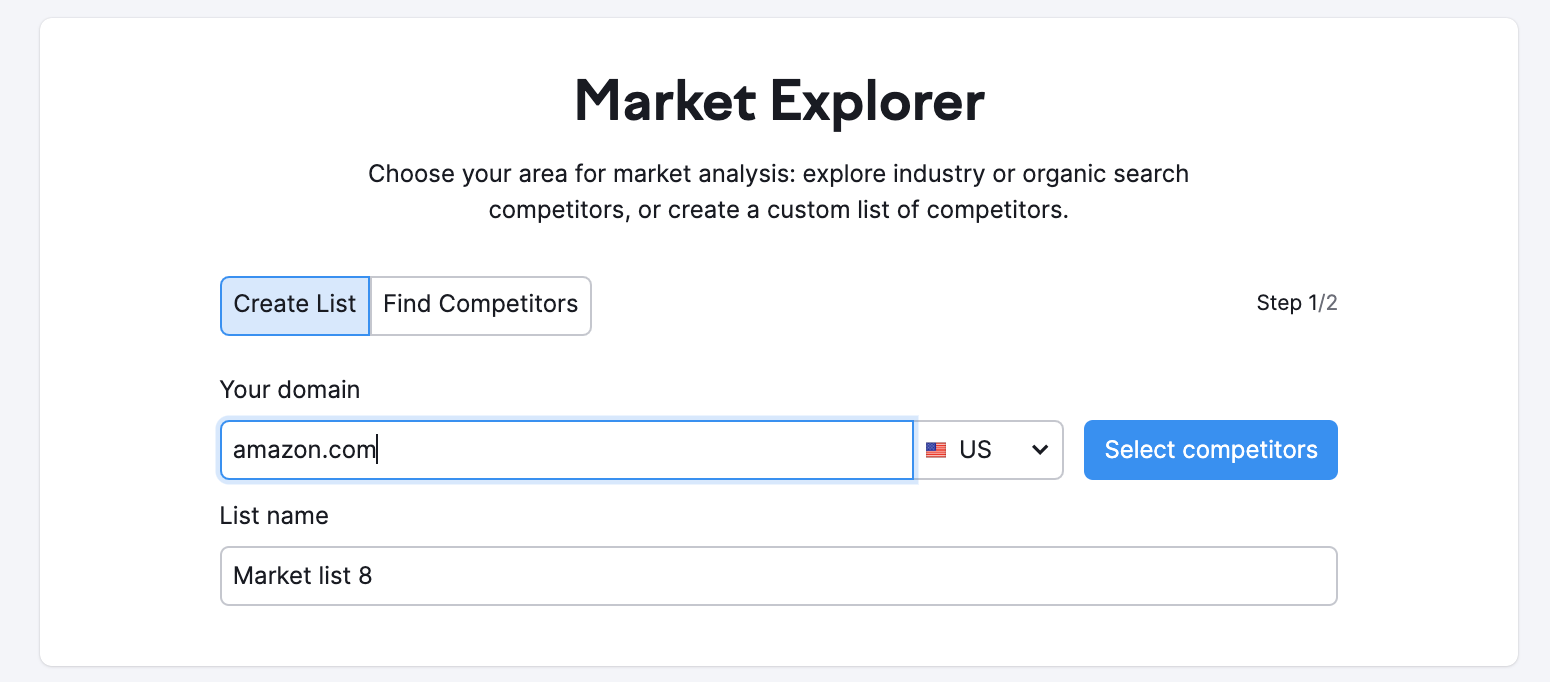Click into the List name field
Viewport: 1550px width, 682px height.
(778, 576)
